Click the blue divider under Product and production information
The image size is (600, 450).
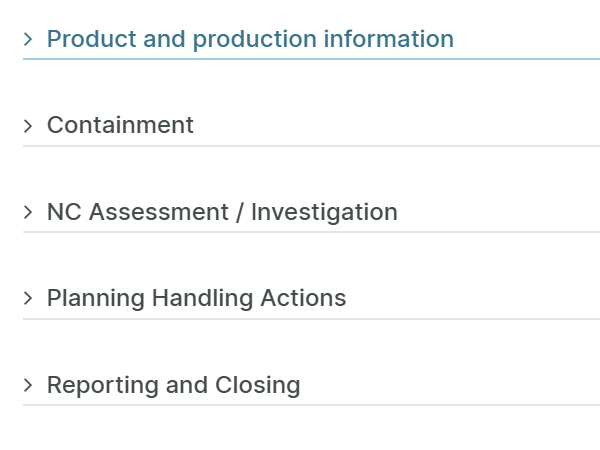tap(311, 59)
